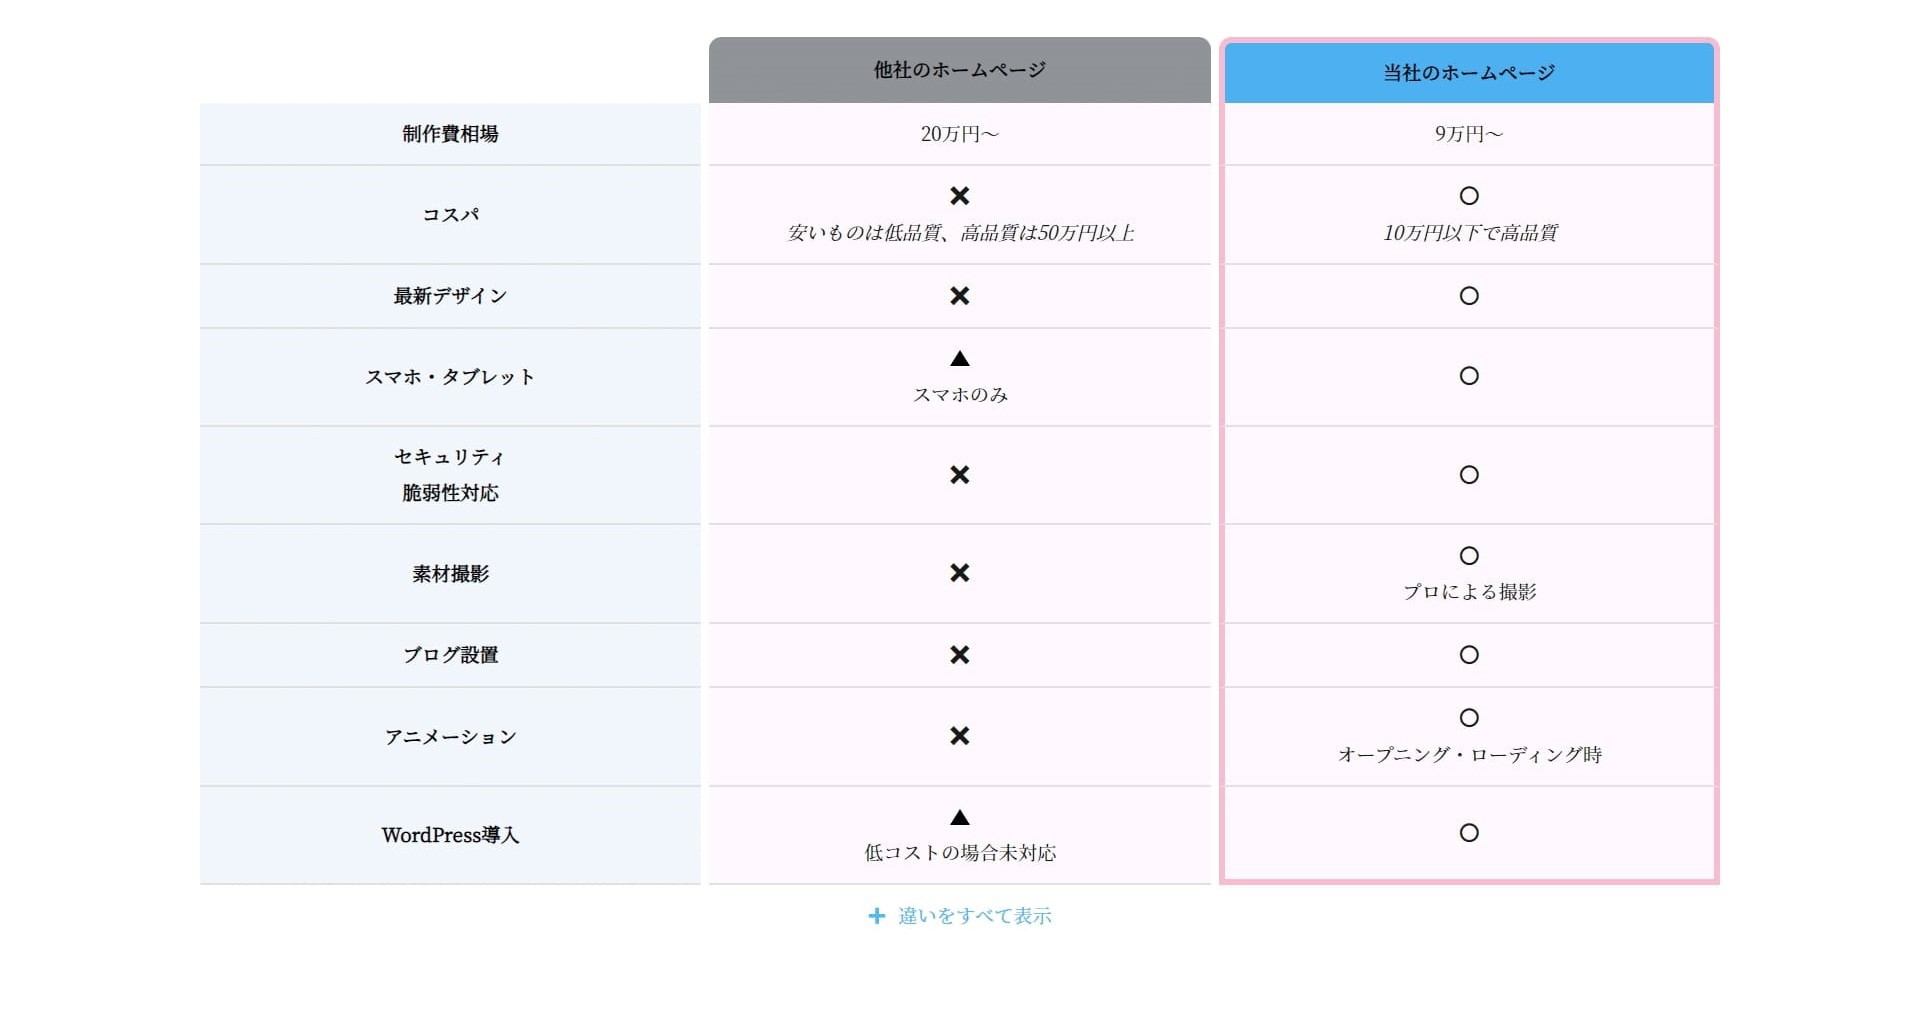Screen dimensions: 1920x1020
Task: Click the ○ above オープニング・ローディング時
Action: (x=1468, y=717)
